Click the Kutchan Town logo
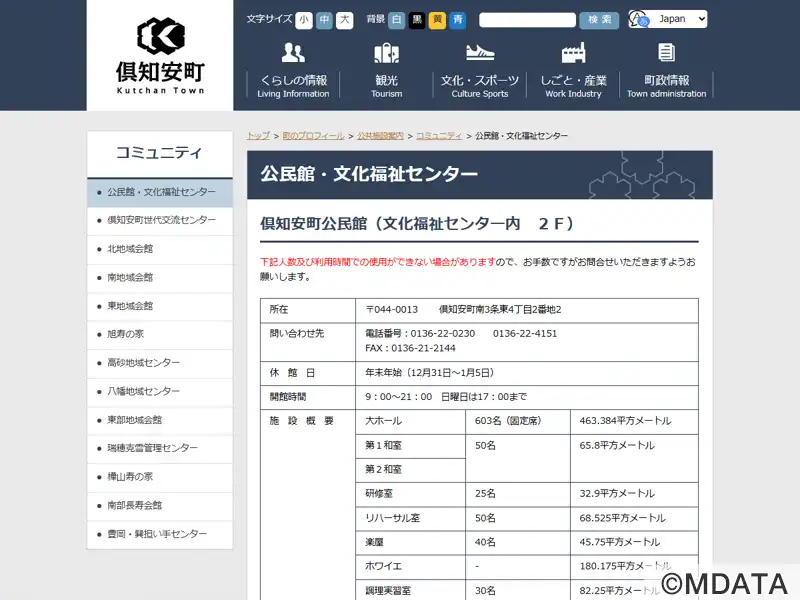Image resolution: width=800 pixels, height=600 pixels. (160, 55)
